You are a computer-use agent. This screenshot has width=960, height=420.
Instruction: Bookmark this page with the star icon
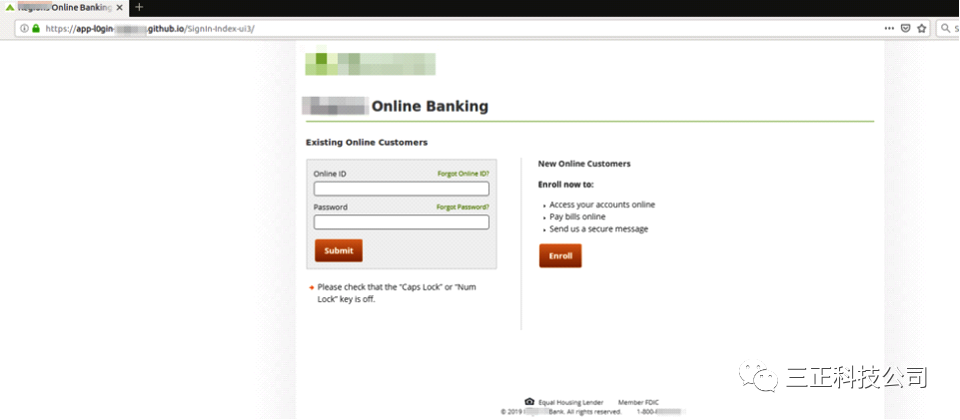click(x=921, y=28)
